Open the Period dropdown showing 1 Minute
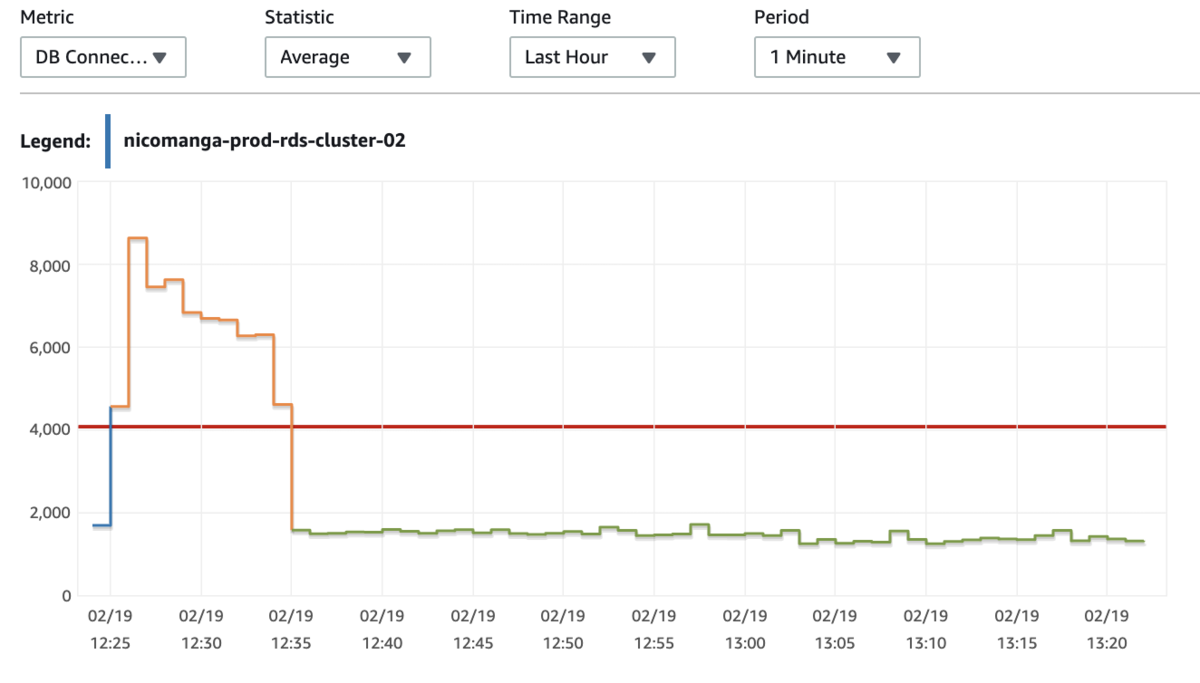Image resolution: width=1200 pixels, height=683 pixels. (x=837, y=57)
